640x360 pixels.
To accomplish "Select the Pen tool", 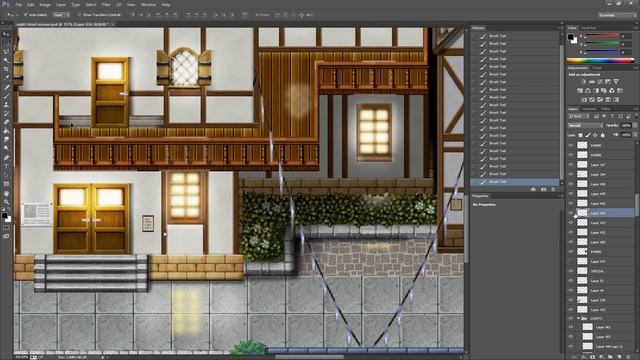I will [x=6, y=158].
